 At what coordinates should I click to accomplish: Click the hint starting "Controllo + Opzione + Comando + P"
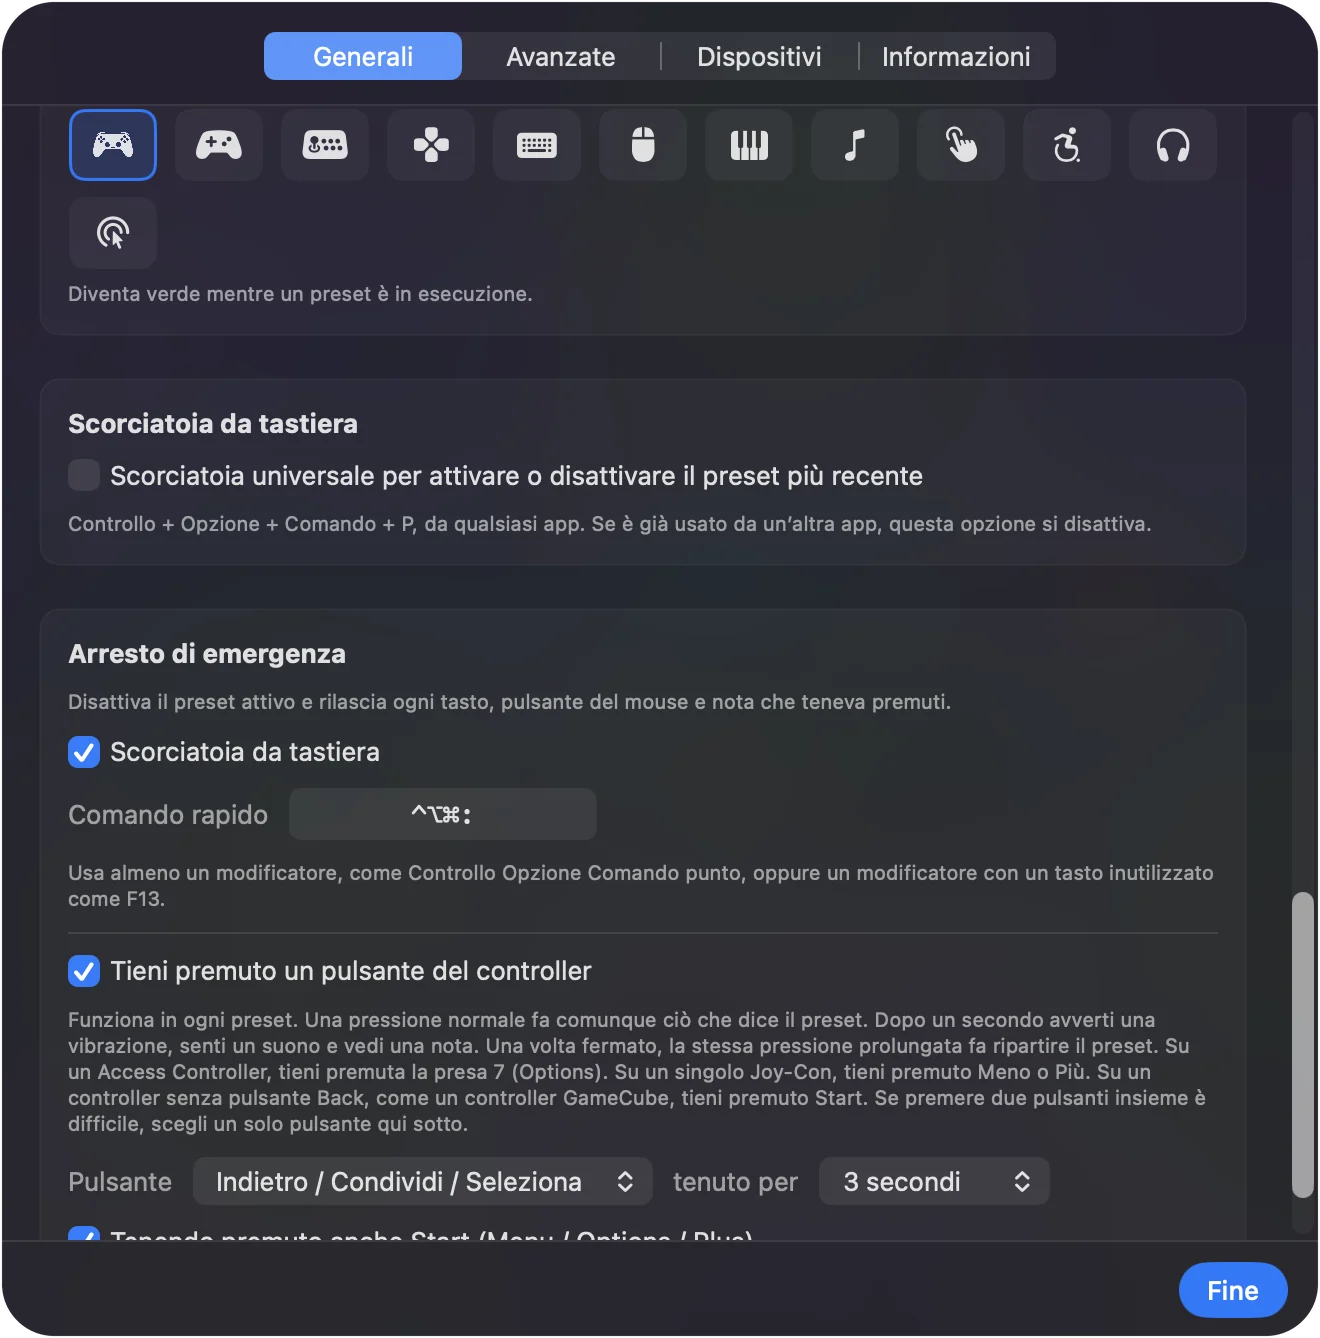point(610,524)
